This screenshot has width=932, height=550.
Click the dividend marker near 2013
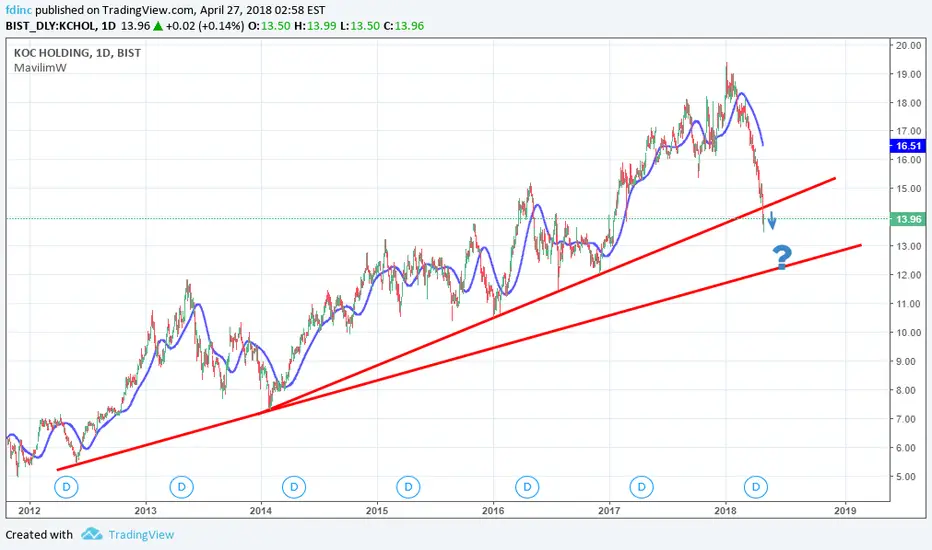click(x=181, y=487)
